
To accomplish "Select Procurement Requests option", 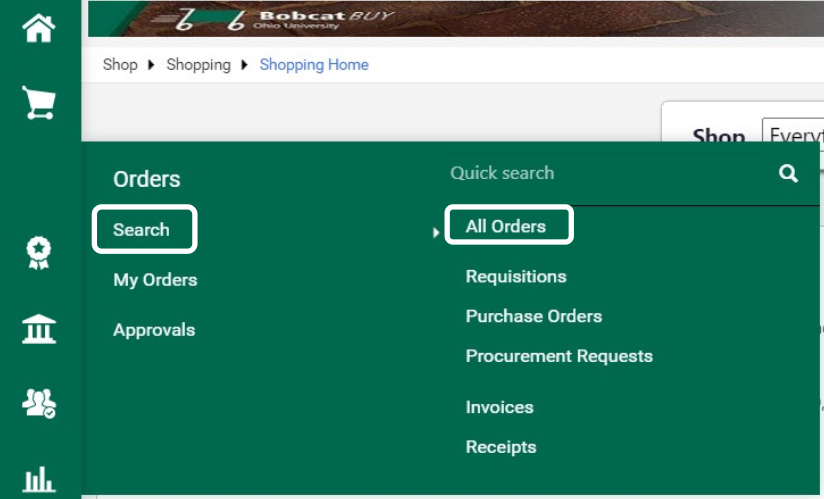I will [x=559, y=356].
